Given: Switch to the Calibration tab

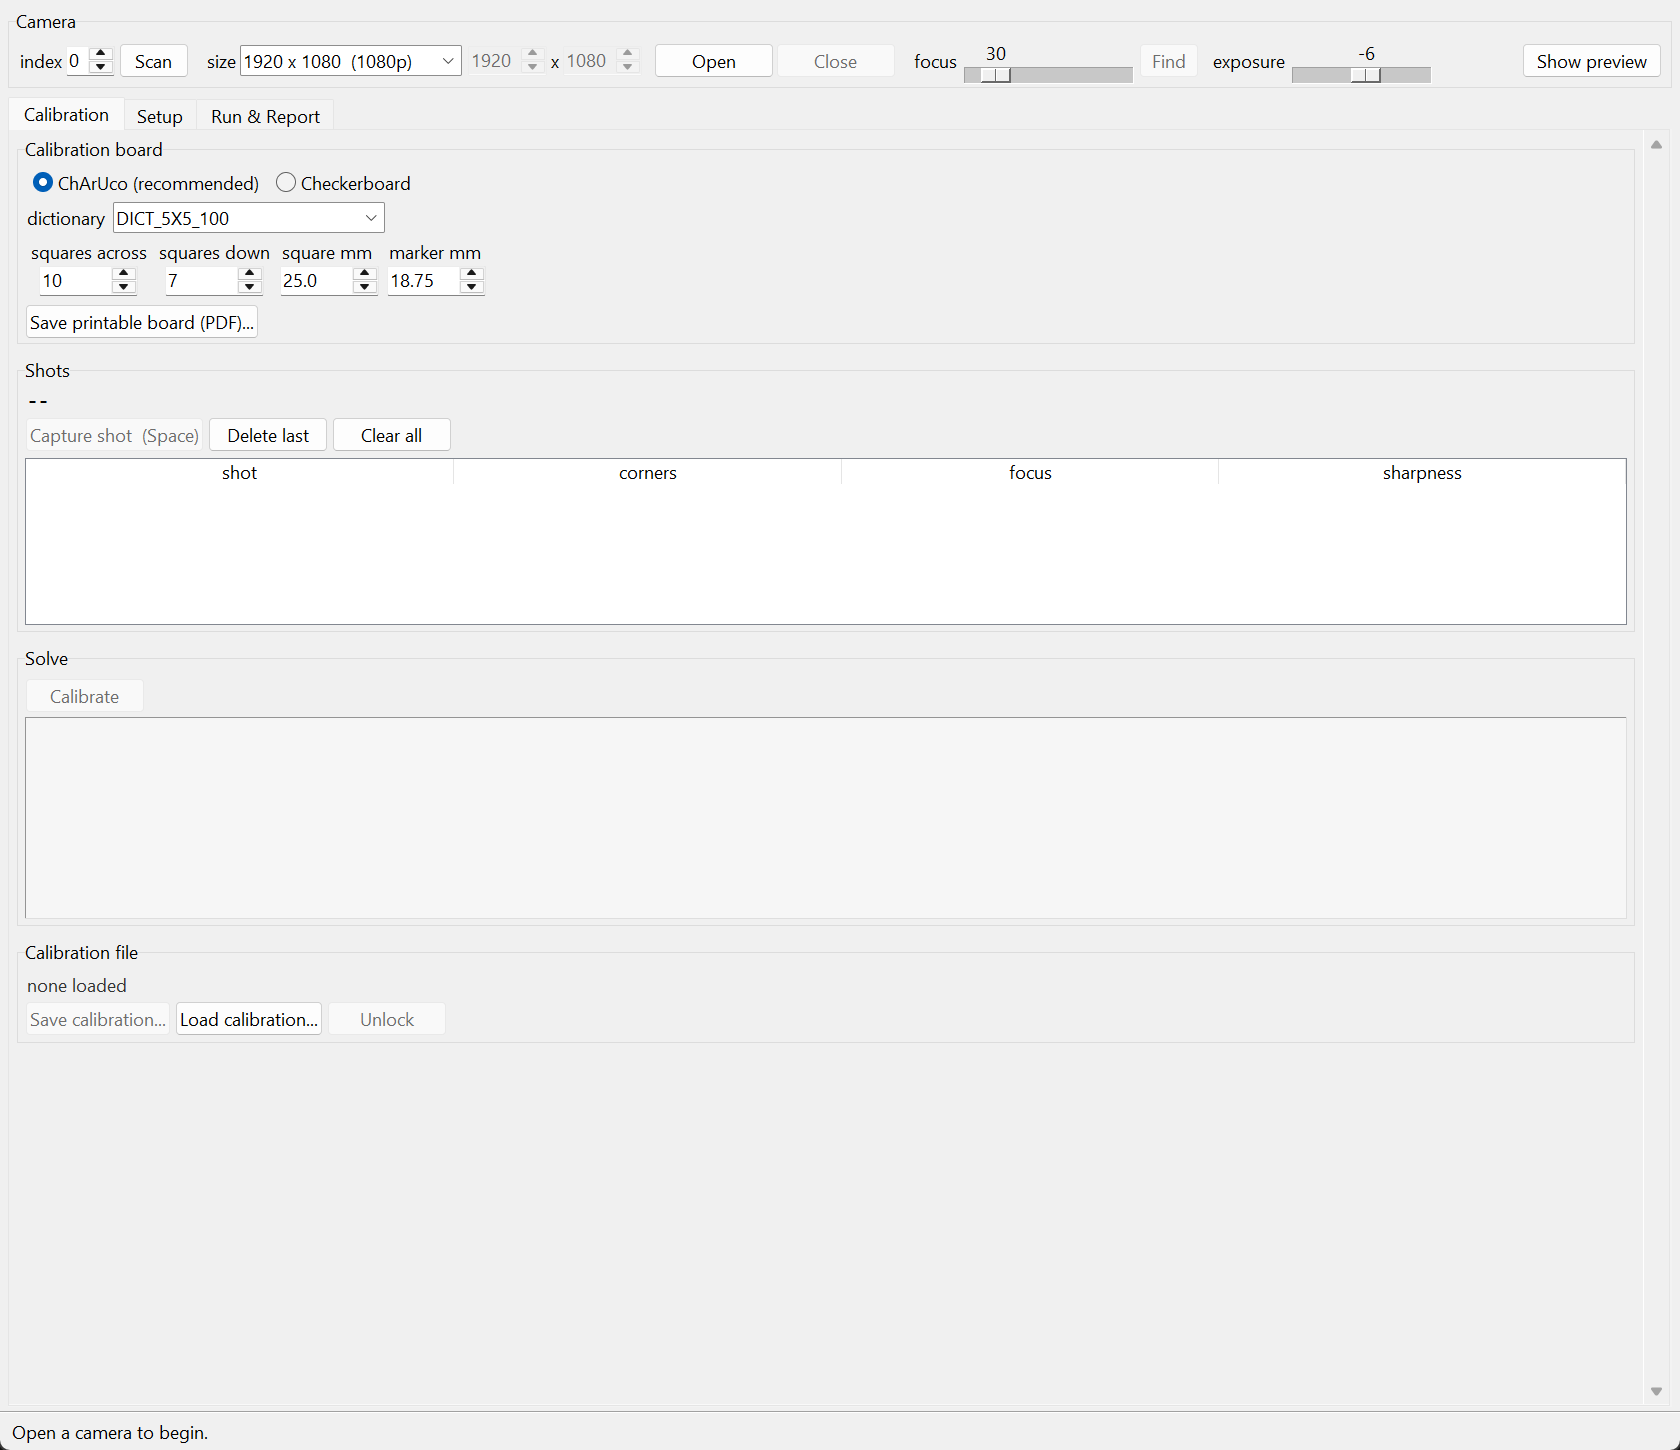Looking at the screenshot, I should tap(66, 115).
